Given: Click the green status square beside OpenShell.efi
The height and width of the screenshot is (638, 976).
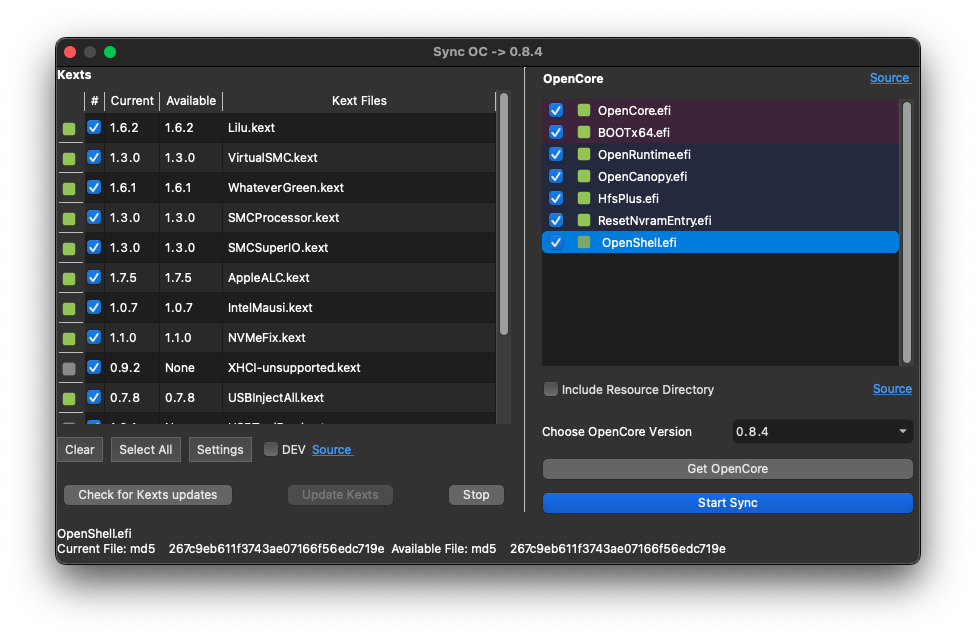Looking at the screenshot, I should [584, 242].
